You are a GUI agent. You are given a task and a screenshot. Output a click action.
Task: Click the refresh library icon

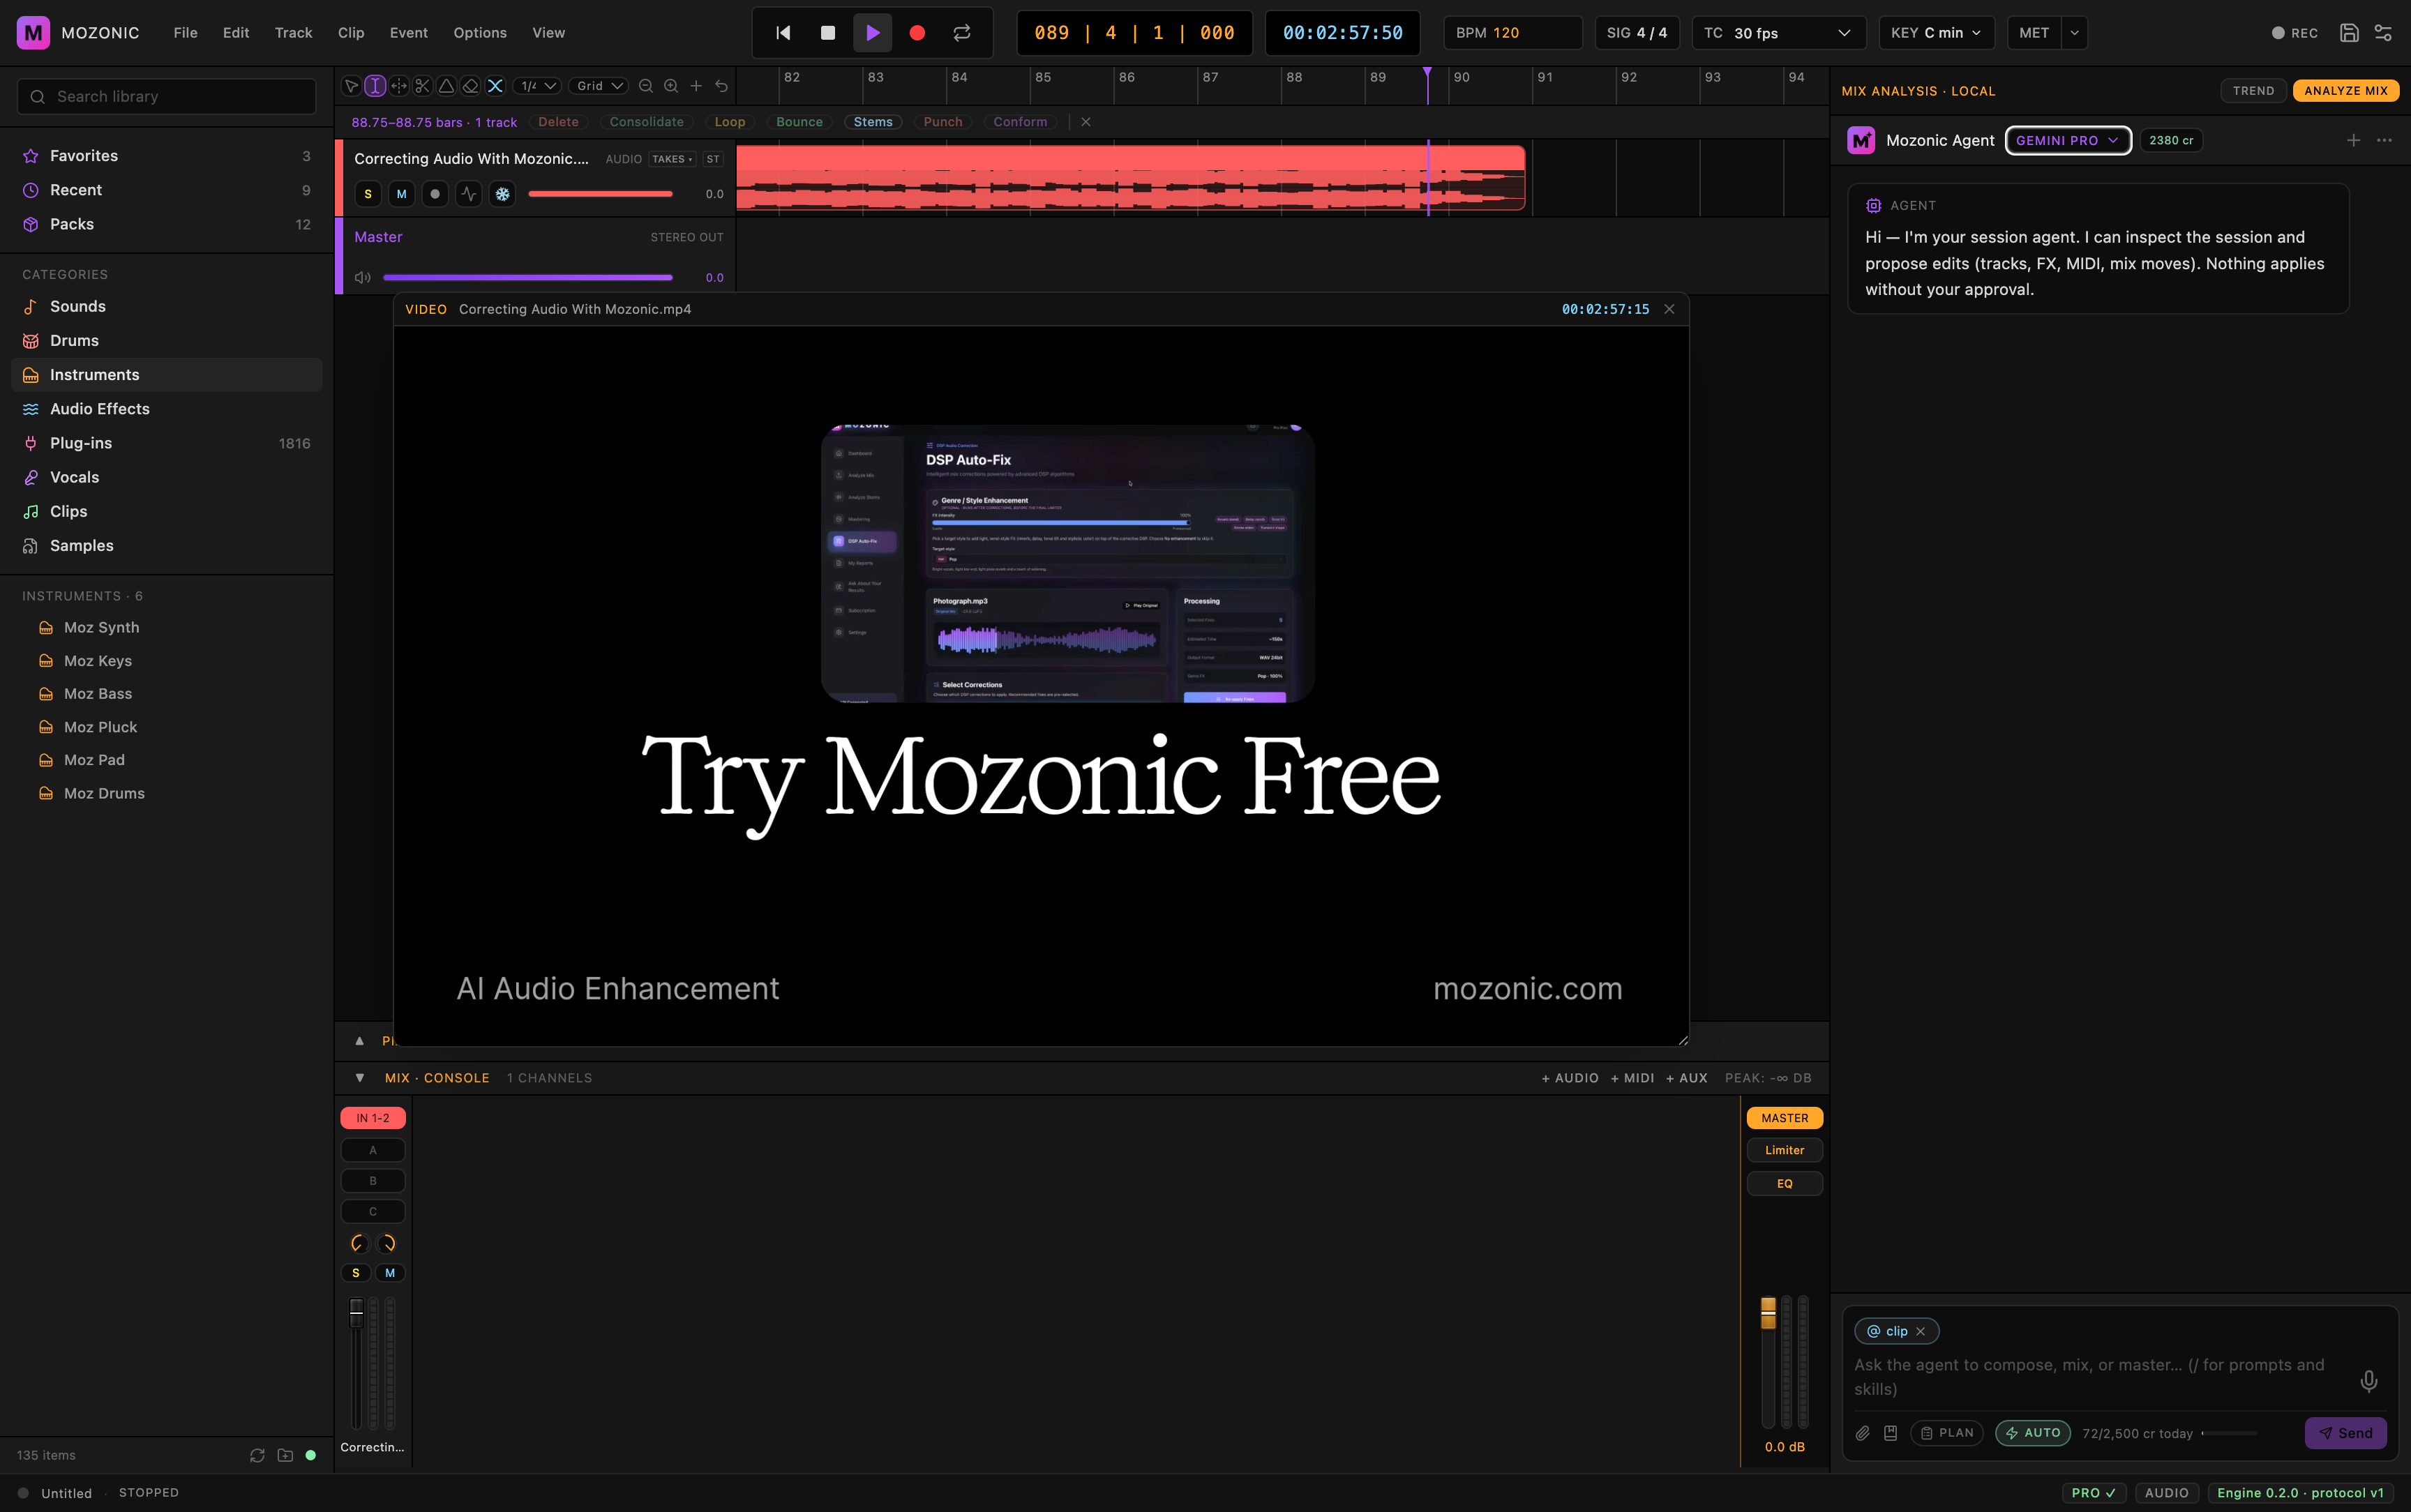click(257, 1455)
